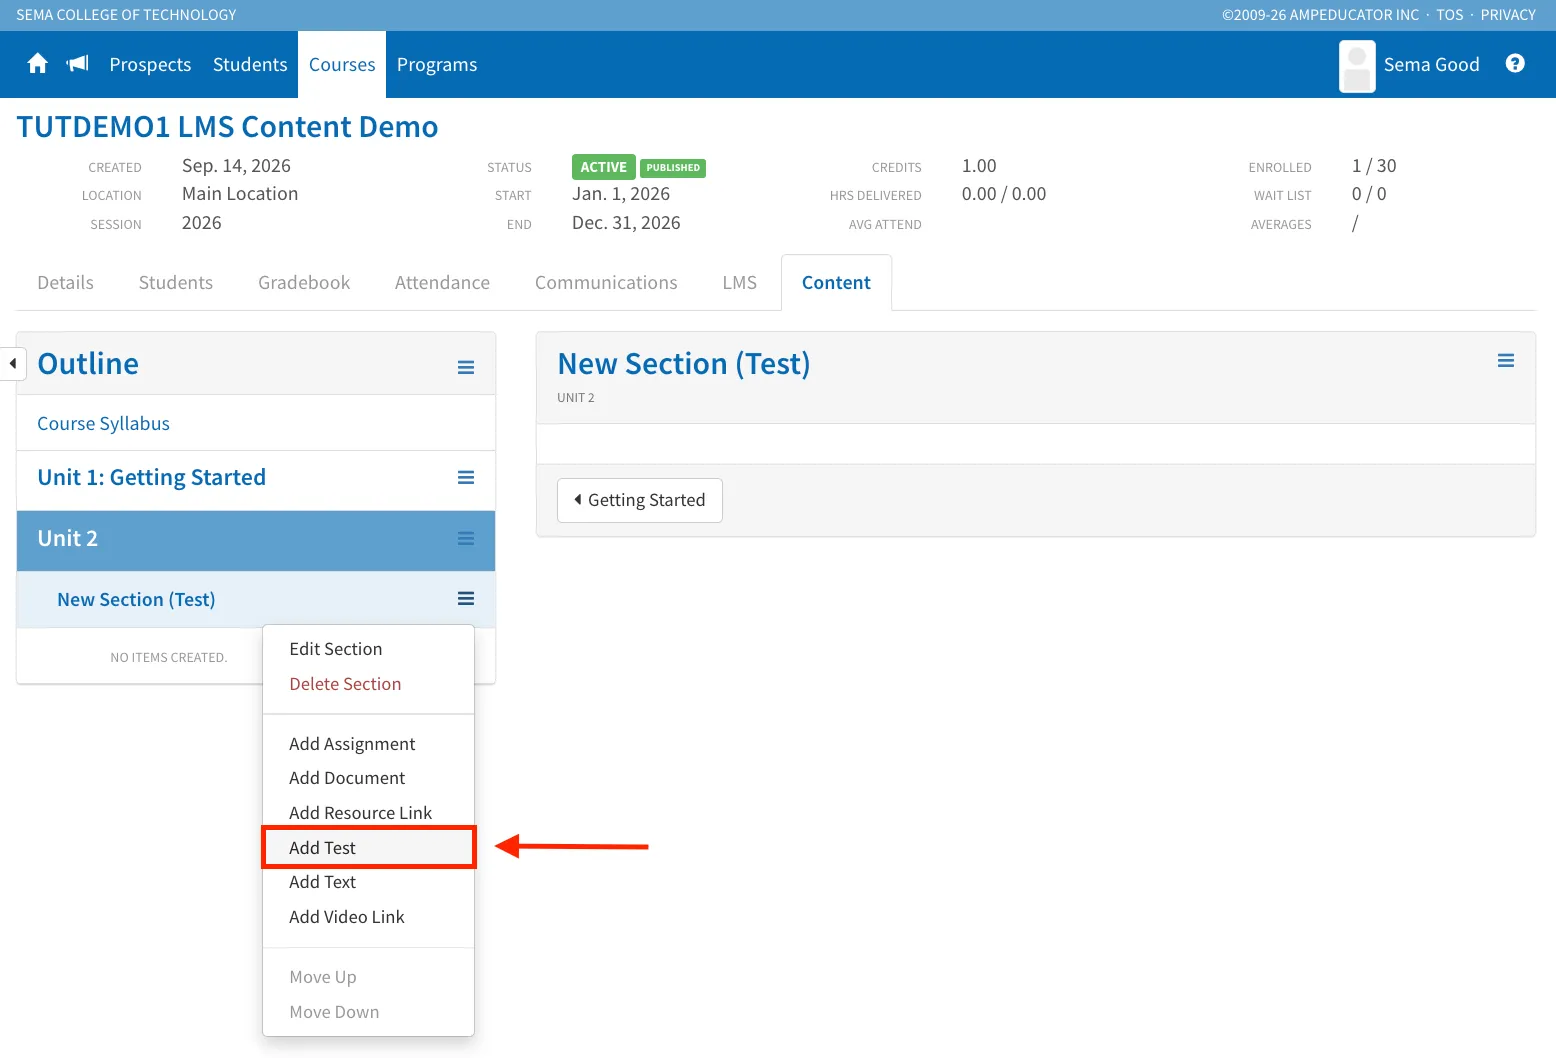Collapse the sidebar with the left arrow
This screenshot has width=1556, height=1058.
[x=12, y=363]
